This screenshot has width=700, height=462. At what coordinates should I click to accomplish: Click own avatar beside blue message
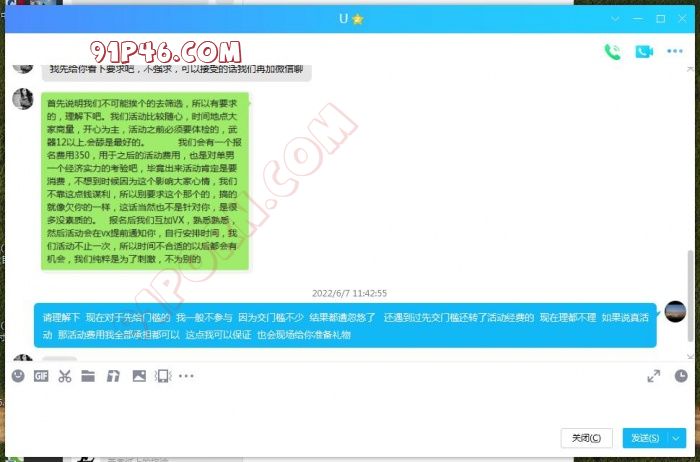click(x=675, y=312)
